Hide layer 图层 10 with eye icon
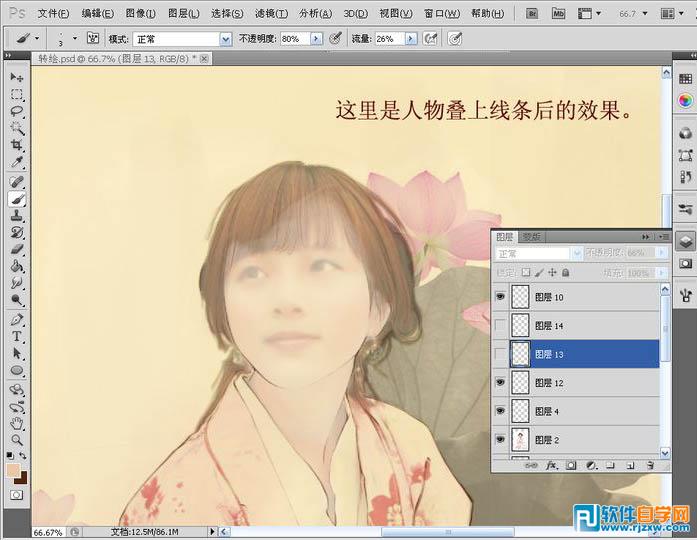697x540 pixels. pos(500,296)
